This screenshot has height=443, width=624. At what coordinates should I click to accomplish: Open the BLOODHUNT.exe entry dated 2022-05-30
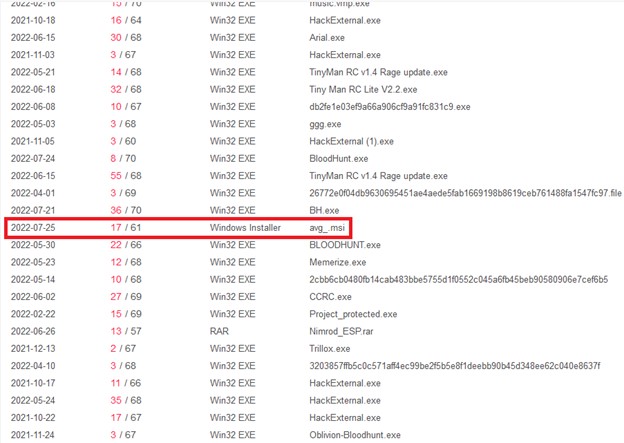(x=344, y=245)
